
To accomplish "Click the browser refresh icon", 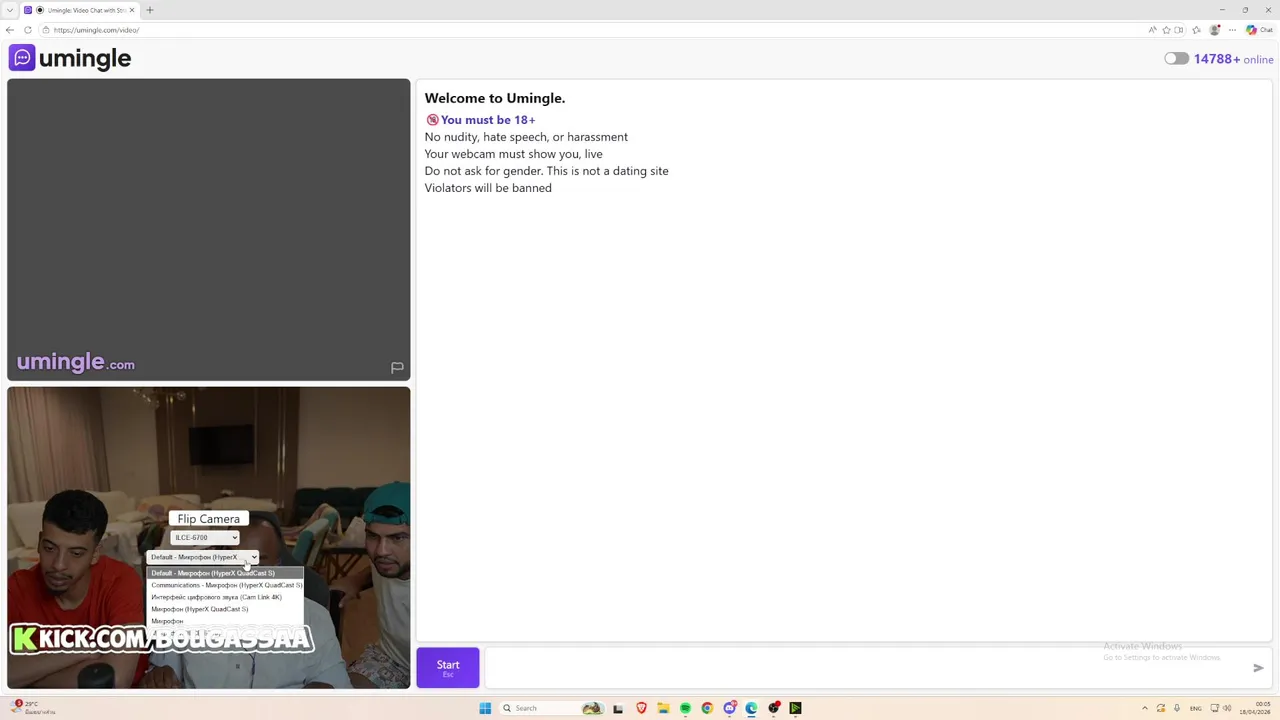I will (28, 30).
